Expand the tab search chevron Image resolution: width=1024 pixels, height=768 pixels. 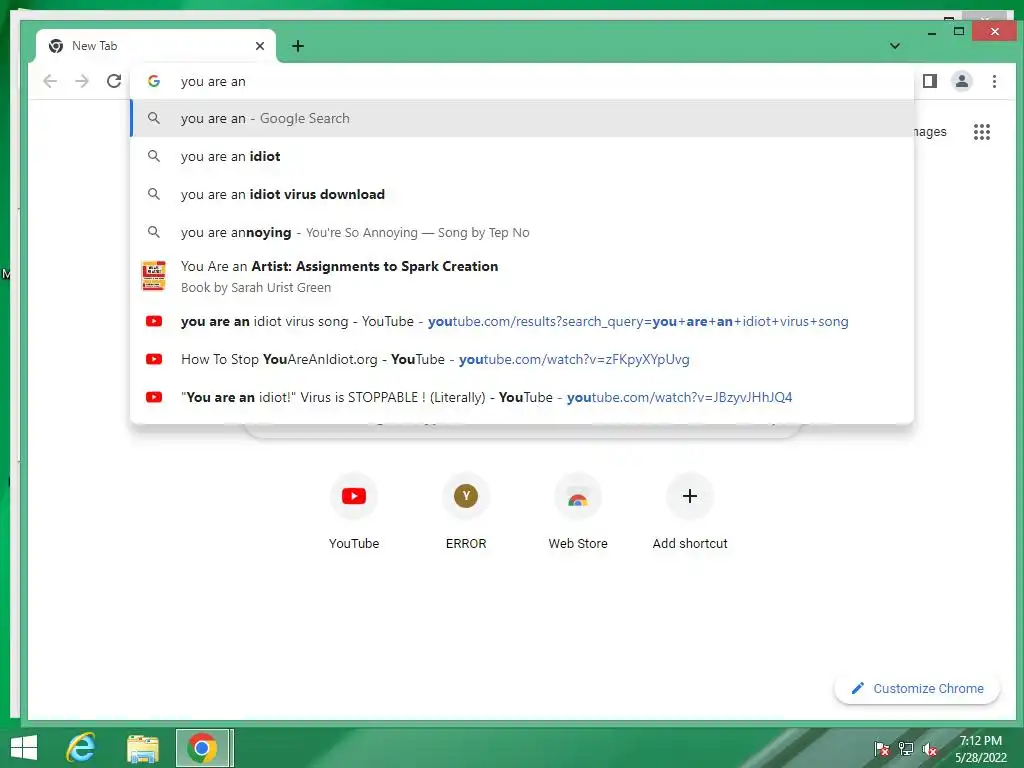click(895, 46)
